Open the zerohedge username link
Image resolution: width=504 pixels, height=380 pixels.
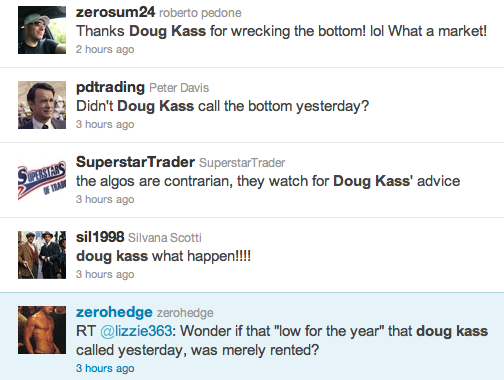pyautogui.click(x=114, y=312)
